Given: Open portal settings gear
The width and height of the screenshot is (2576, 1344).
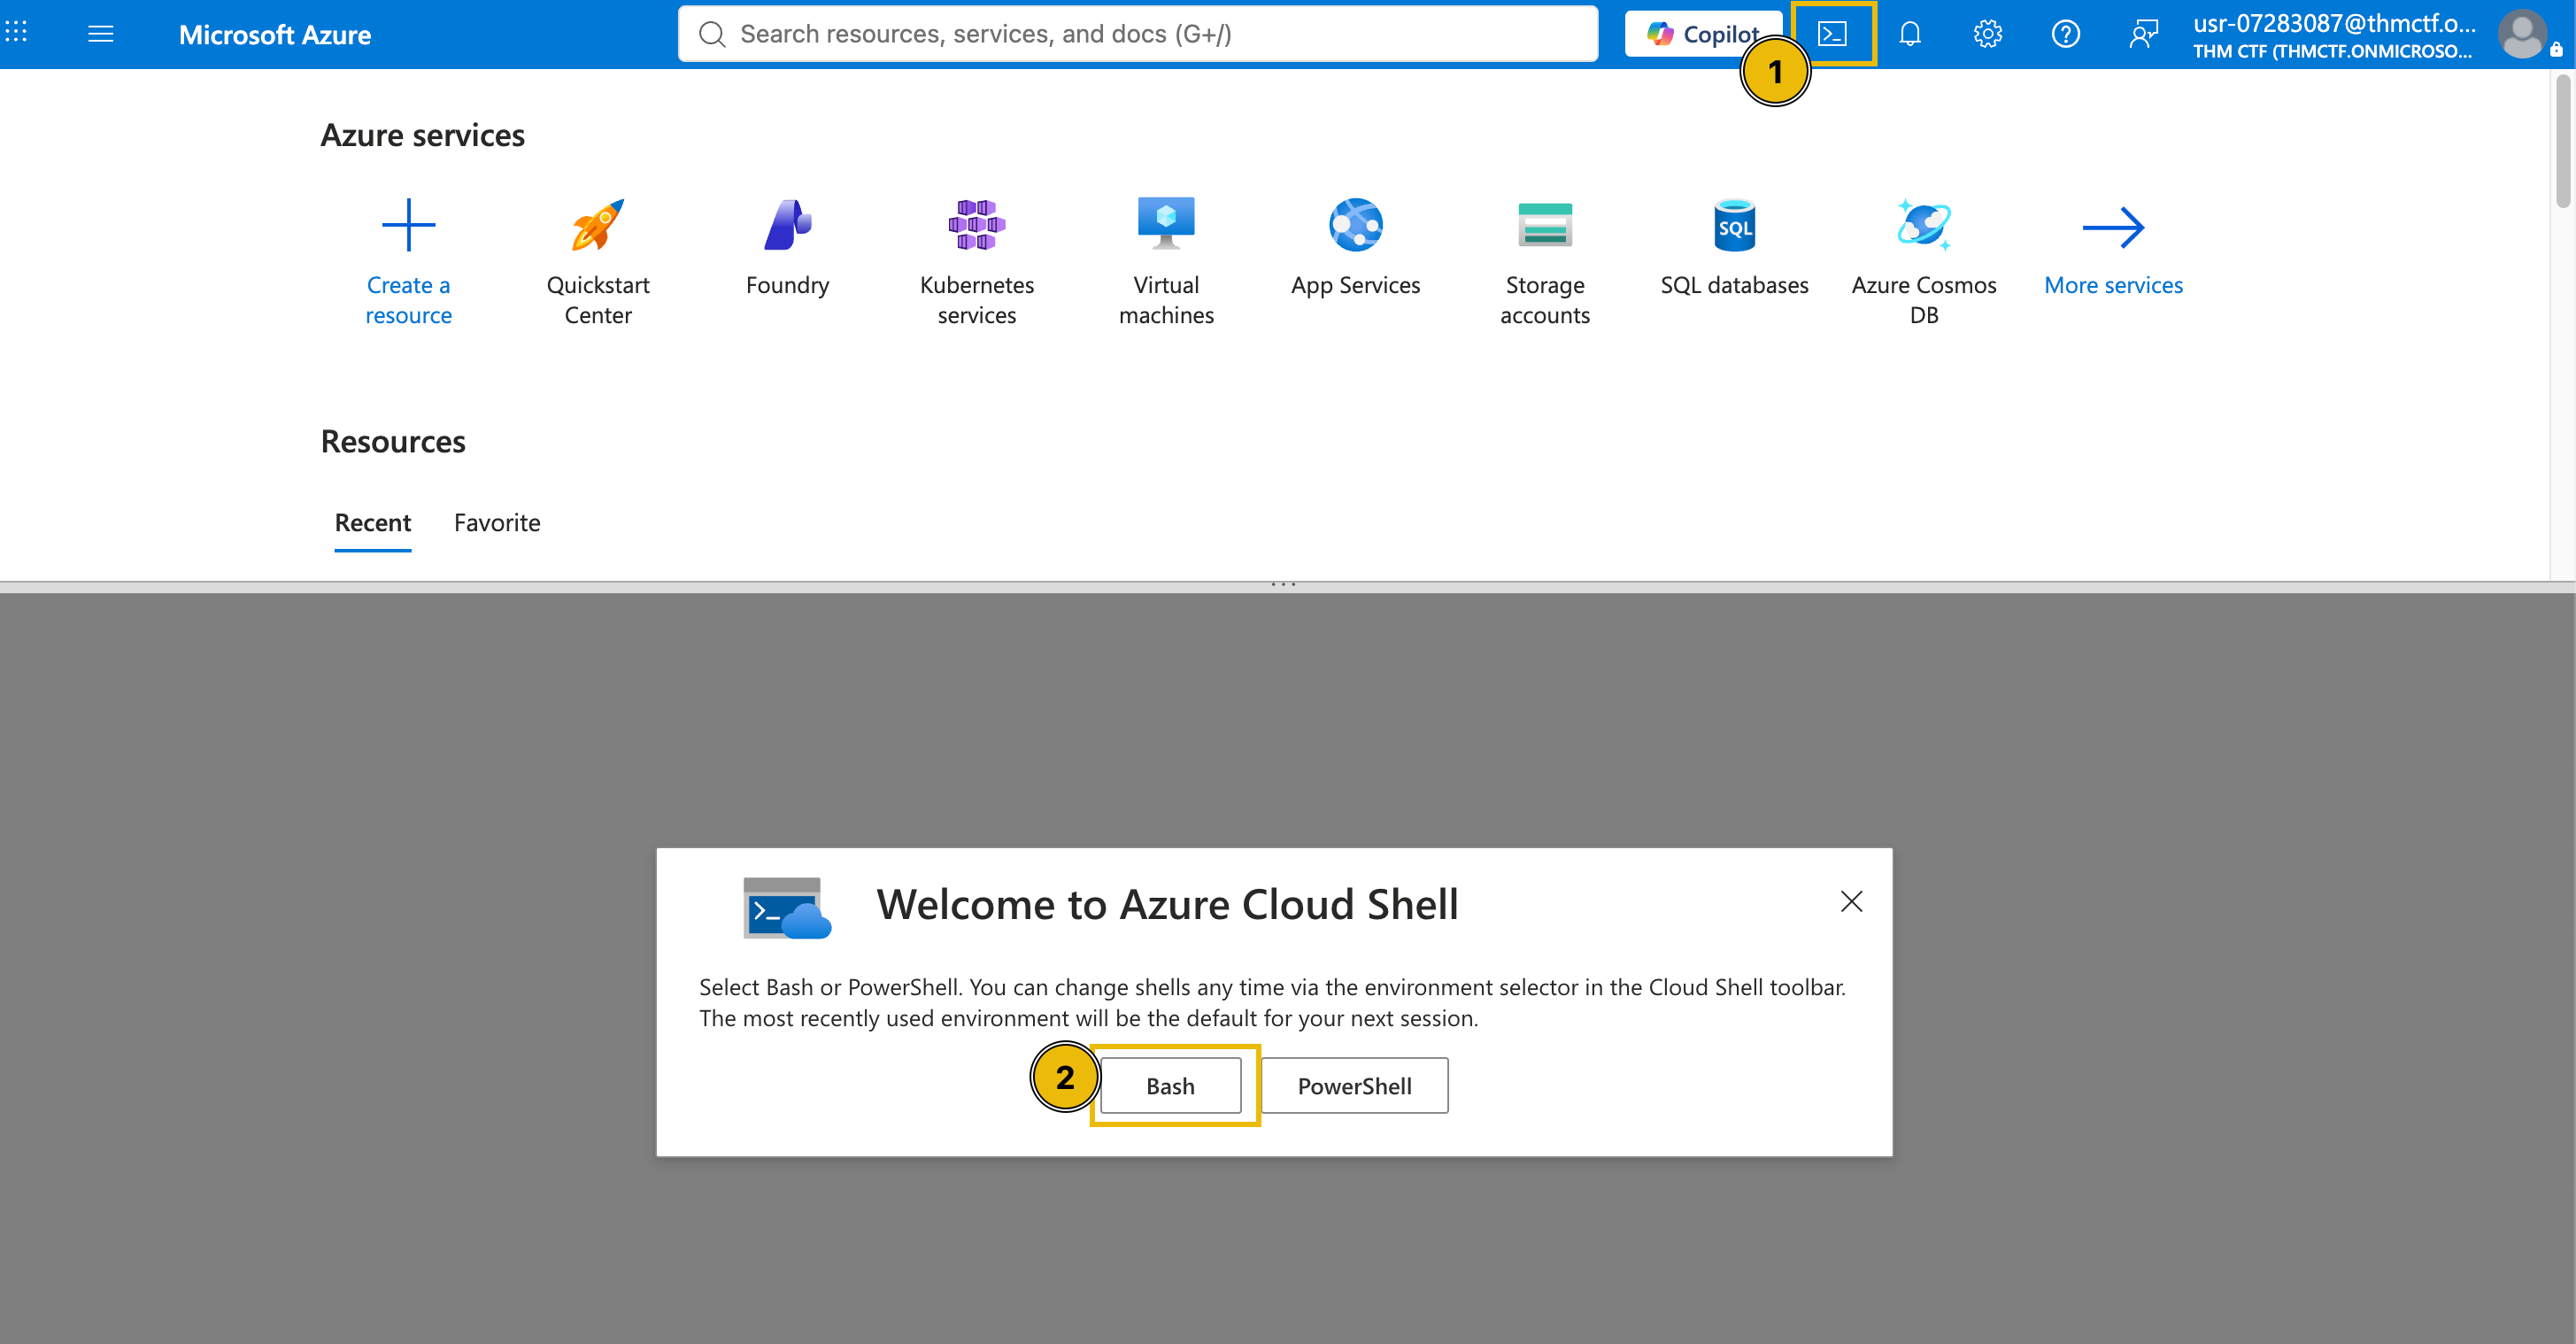Looking at the screenshot, I should point(1988,34).
